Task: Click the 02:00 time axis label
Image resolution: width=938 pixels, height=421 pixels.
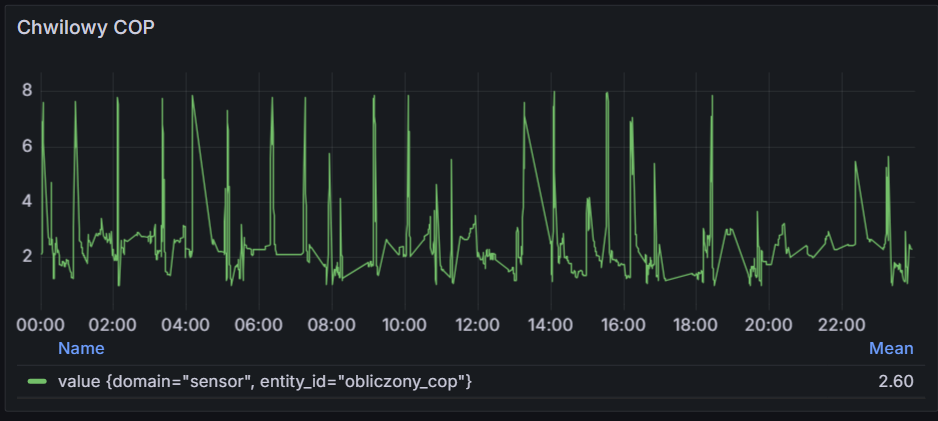Action: 113,325
